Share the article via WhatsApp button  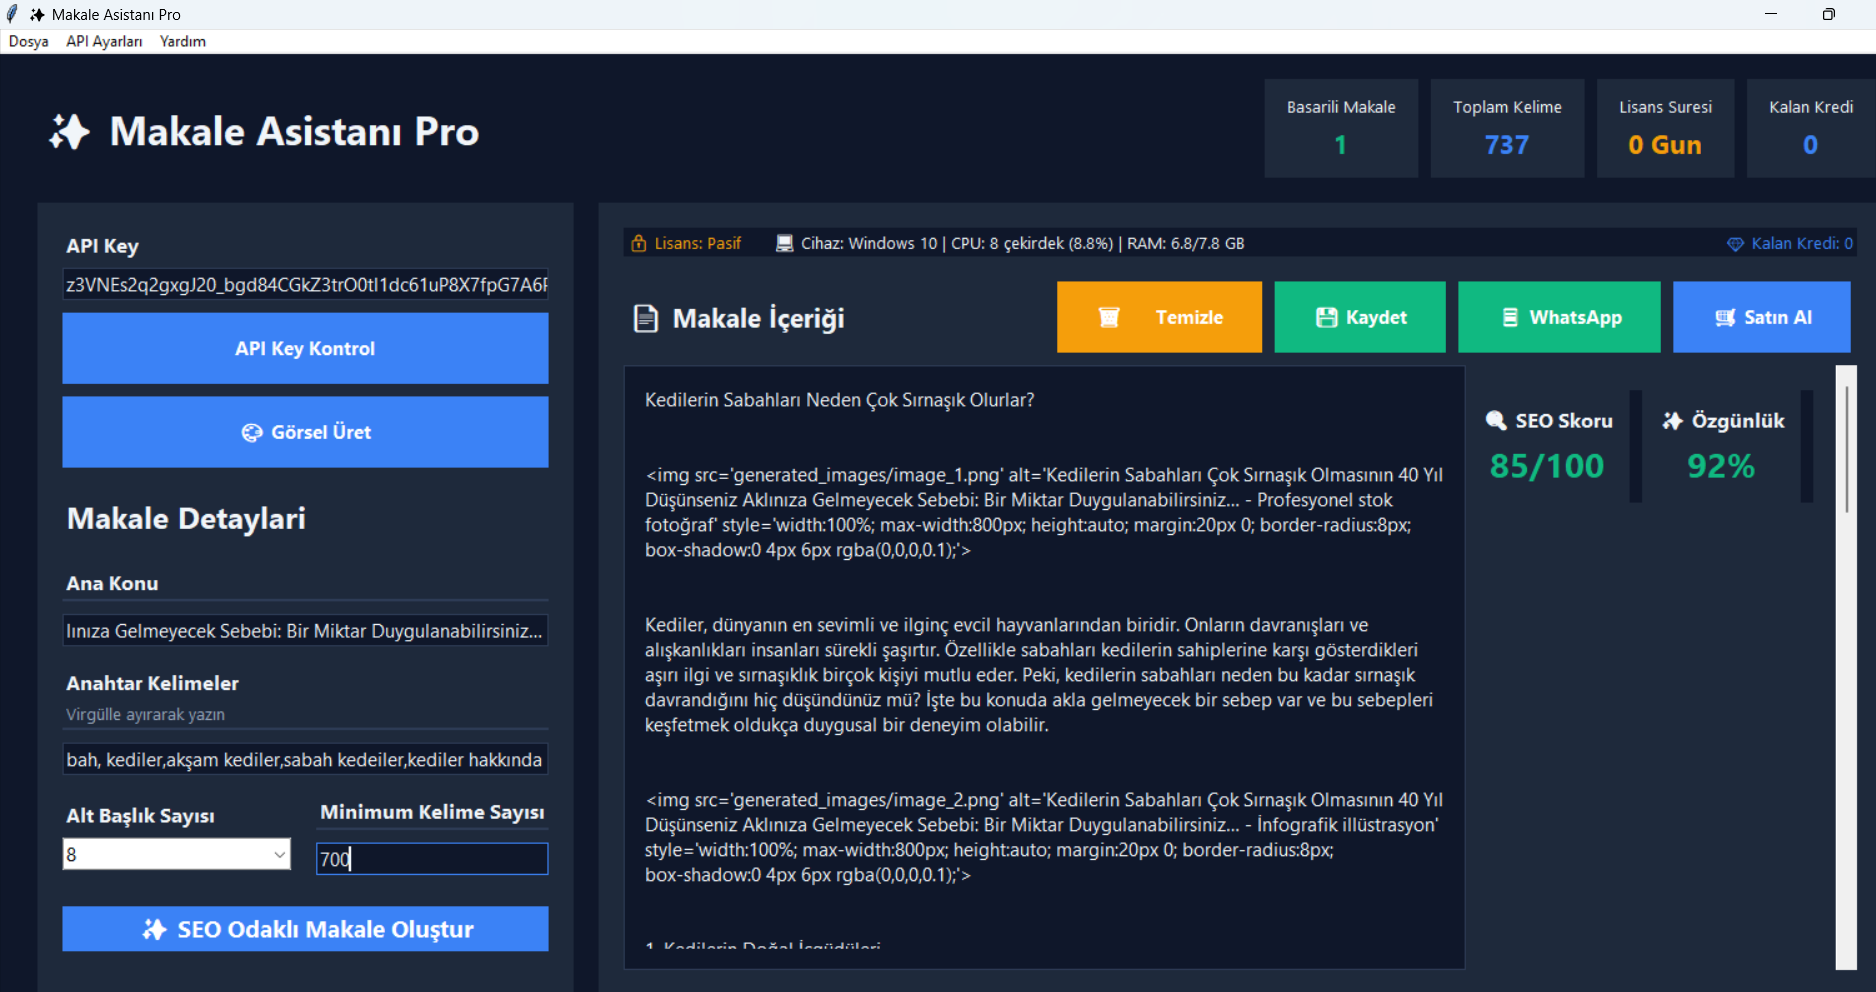(1559, 317)
